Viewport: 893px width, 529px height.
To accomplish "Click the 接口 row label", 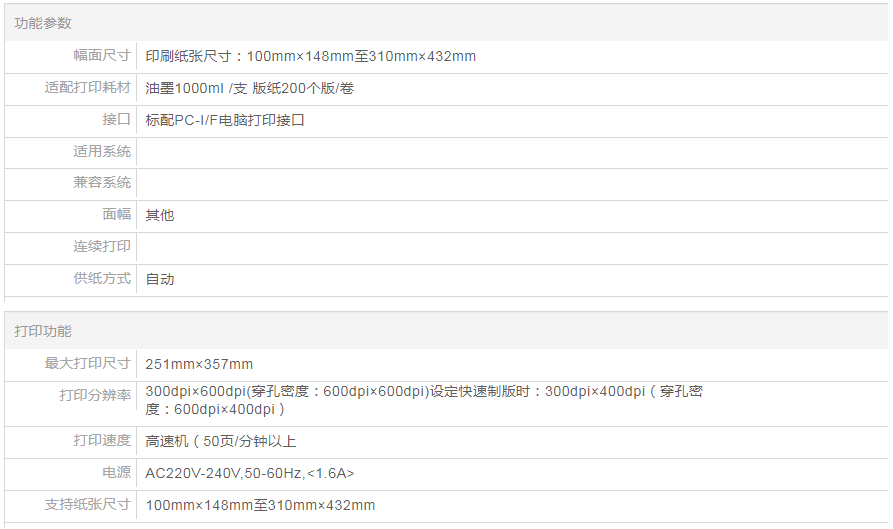I will tap(116, 120).
